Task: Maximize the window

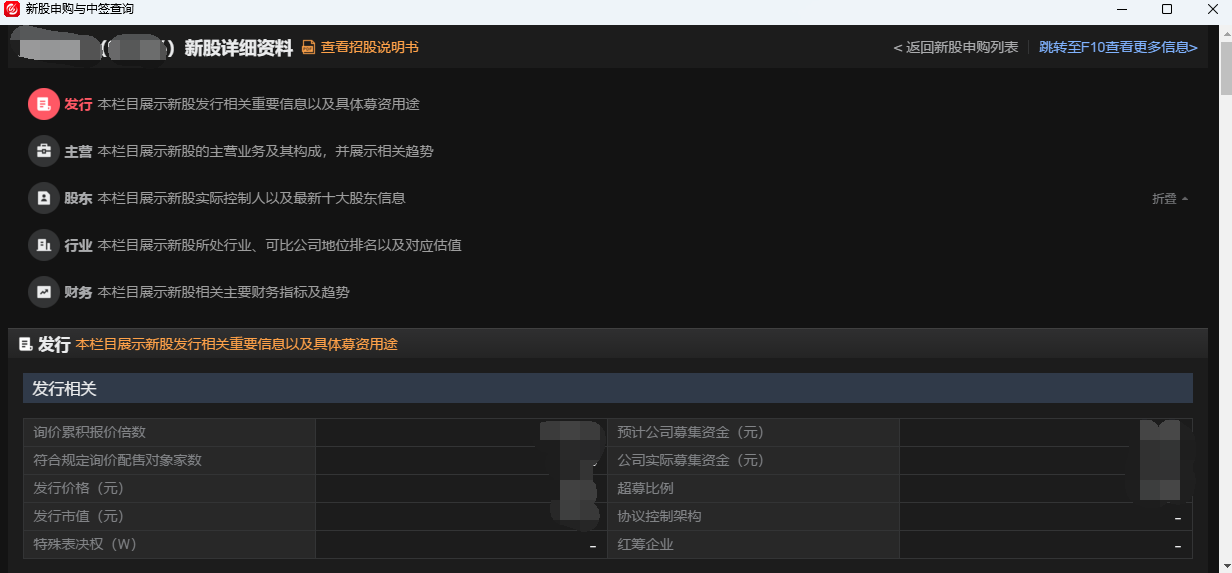Action: coord(1166,9)
